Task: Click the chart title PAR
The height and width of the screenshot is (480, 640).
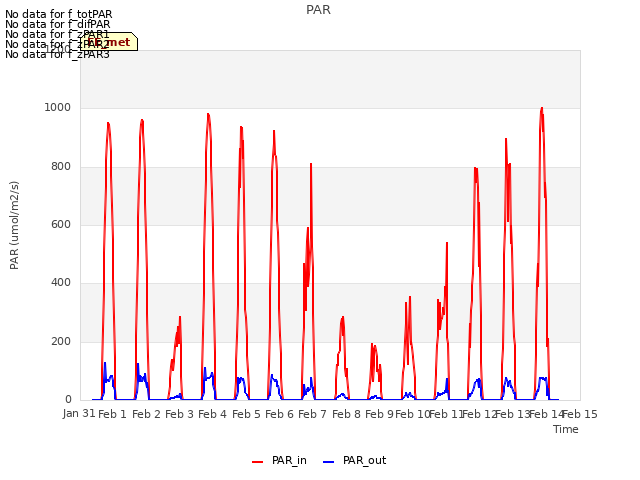Action: pos(318,10)
